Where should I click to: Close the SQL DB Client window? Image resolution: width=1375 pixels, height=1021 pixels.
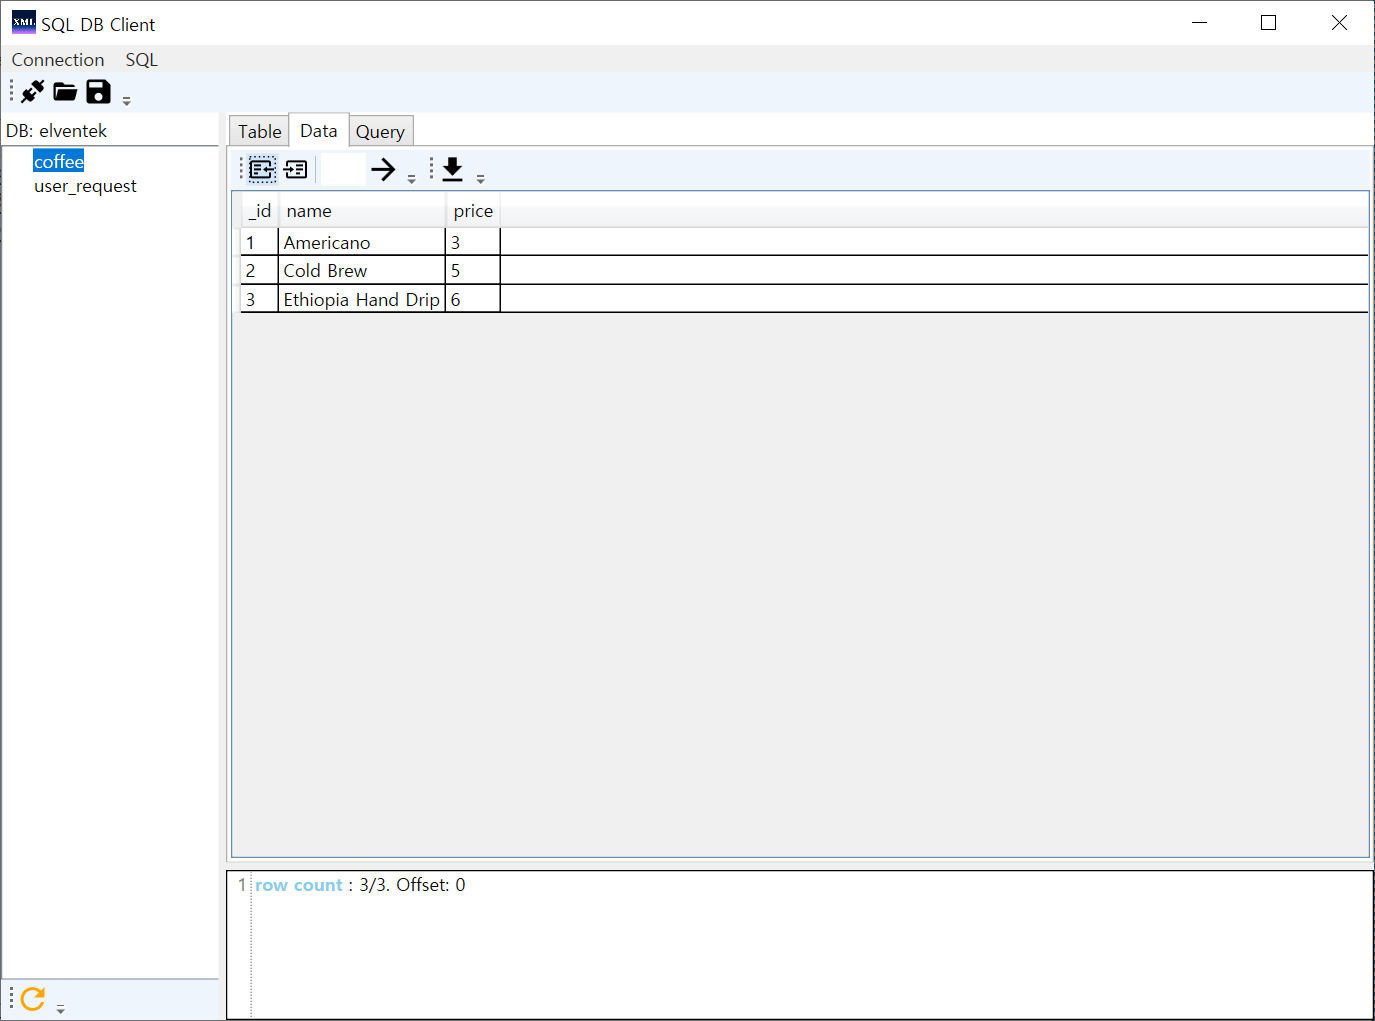point(1339,23)
